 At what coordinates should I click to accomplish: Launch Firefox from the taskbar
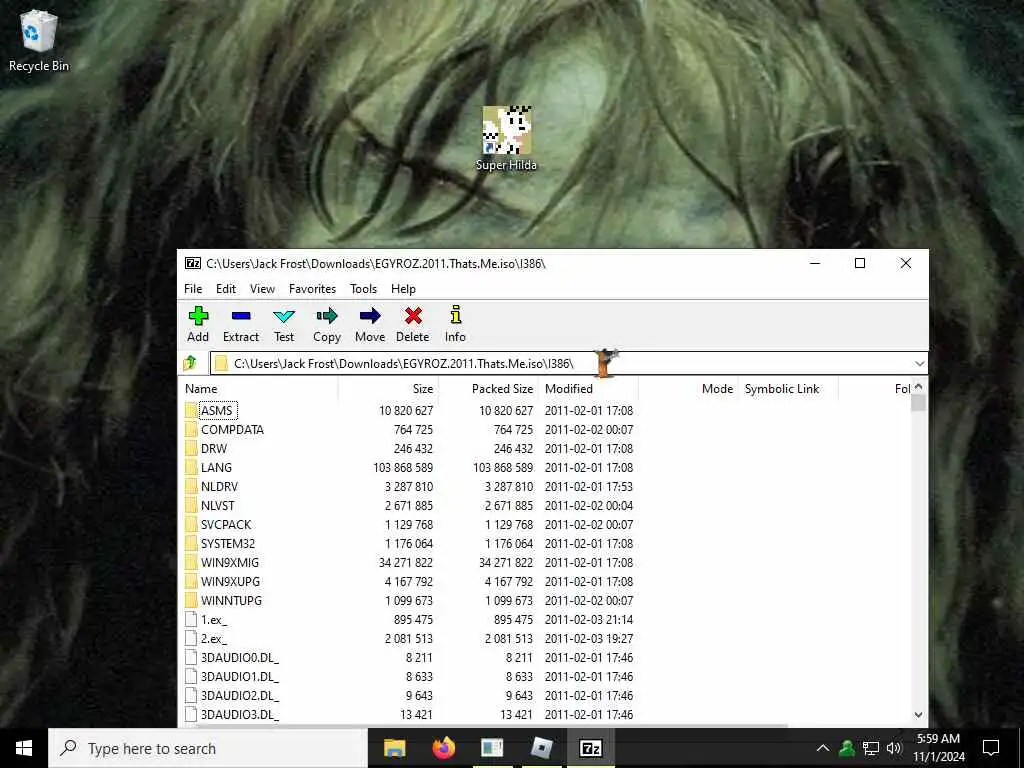pos(443,748)
